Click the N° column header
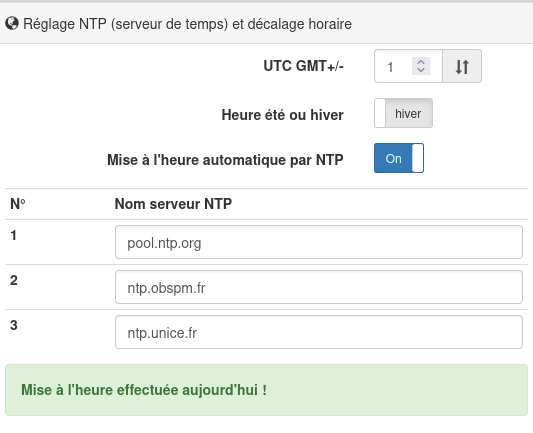533x433 pixels. tap(18, 204)
